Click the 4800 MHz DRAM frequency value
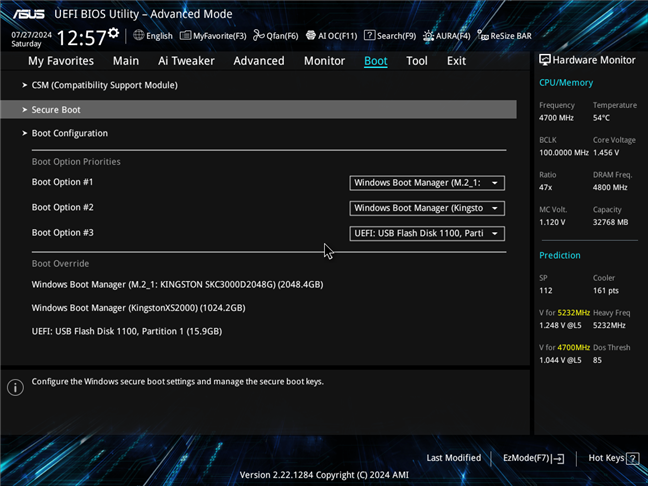 [610, 187]
